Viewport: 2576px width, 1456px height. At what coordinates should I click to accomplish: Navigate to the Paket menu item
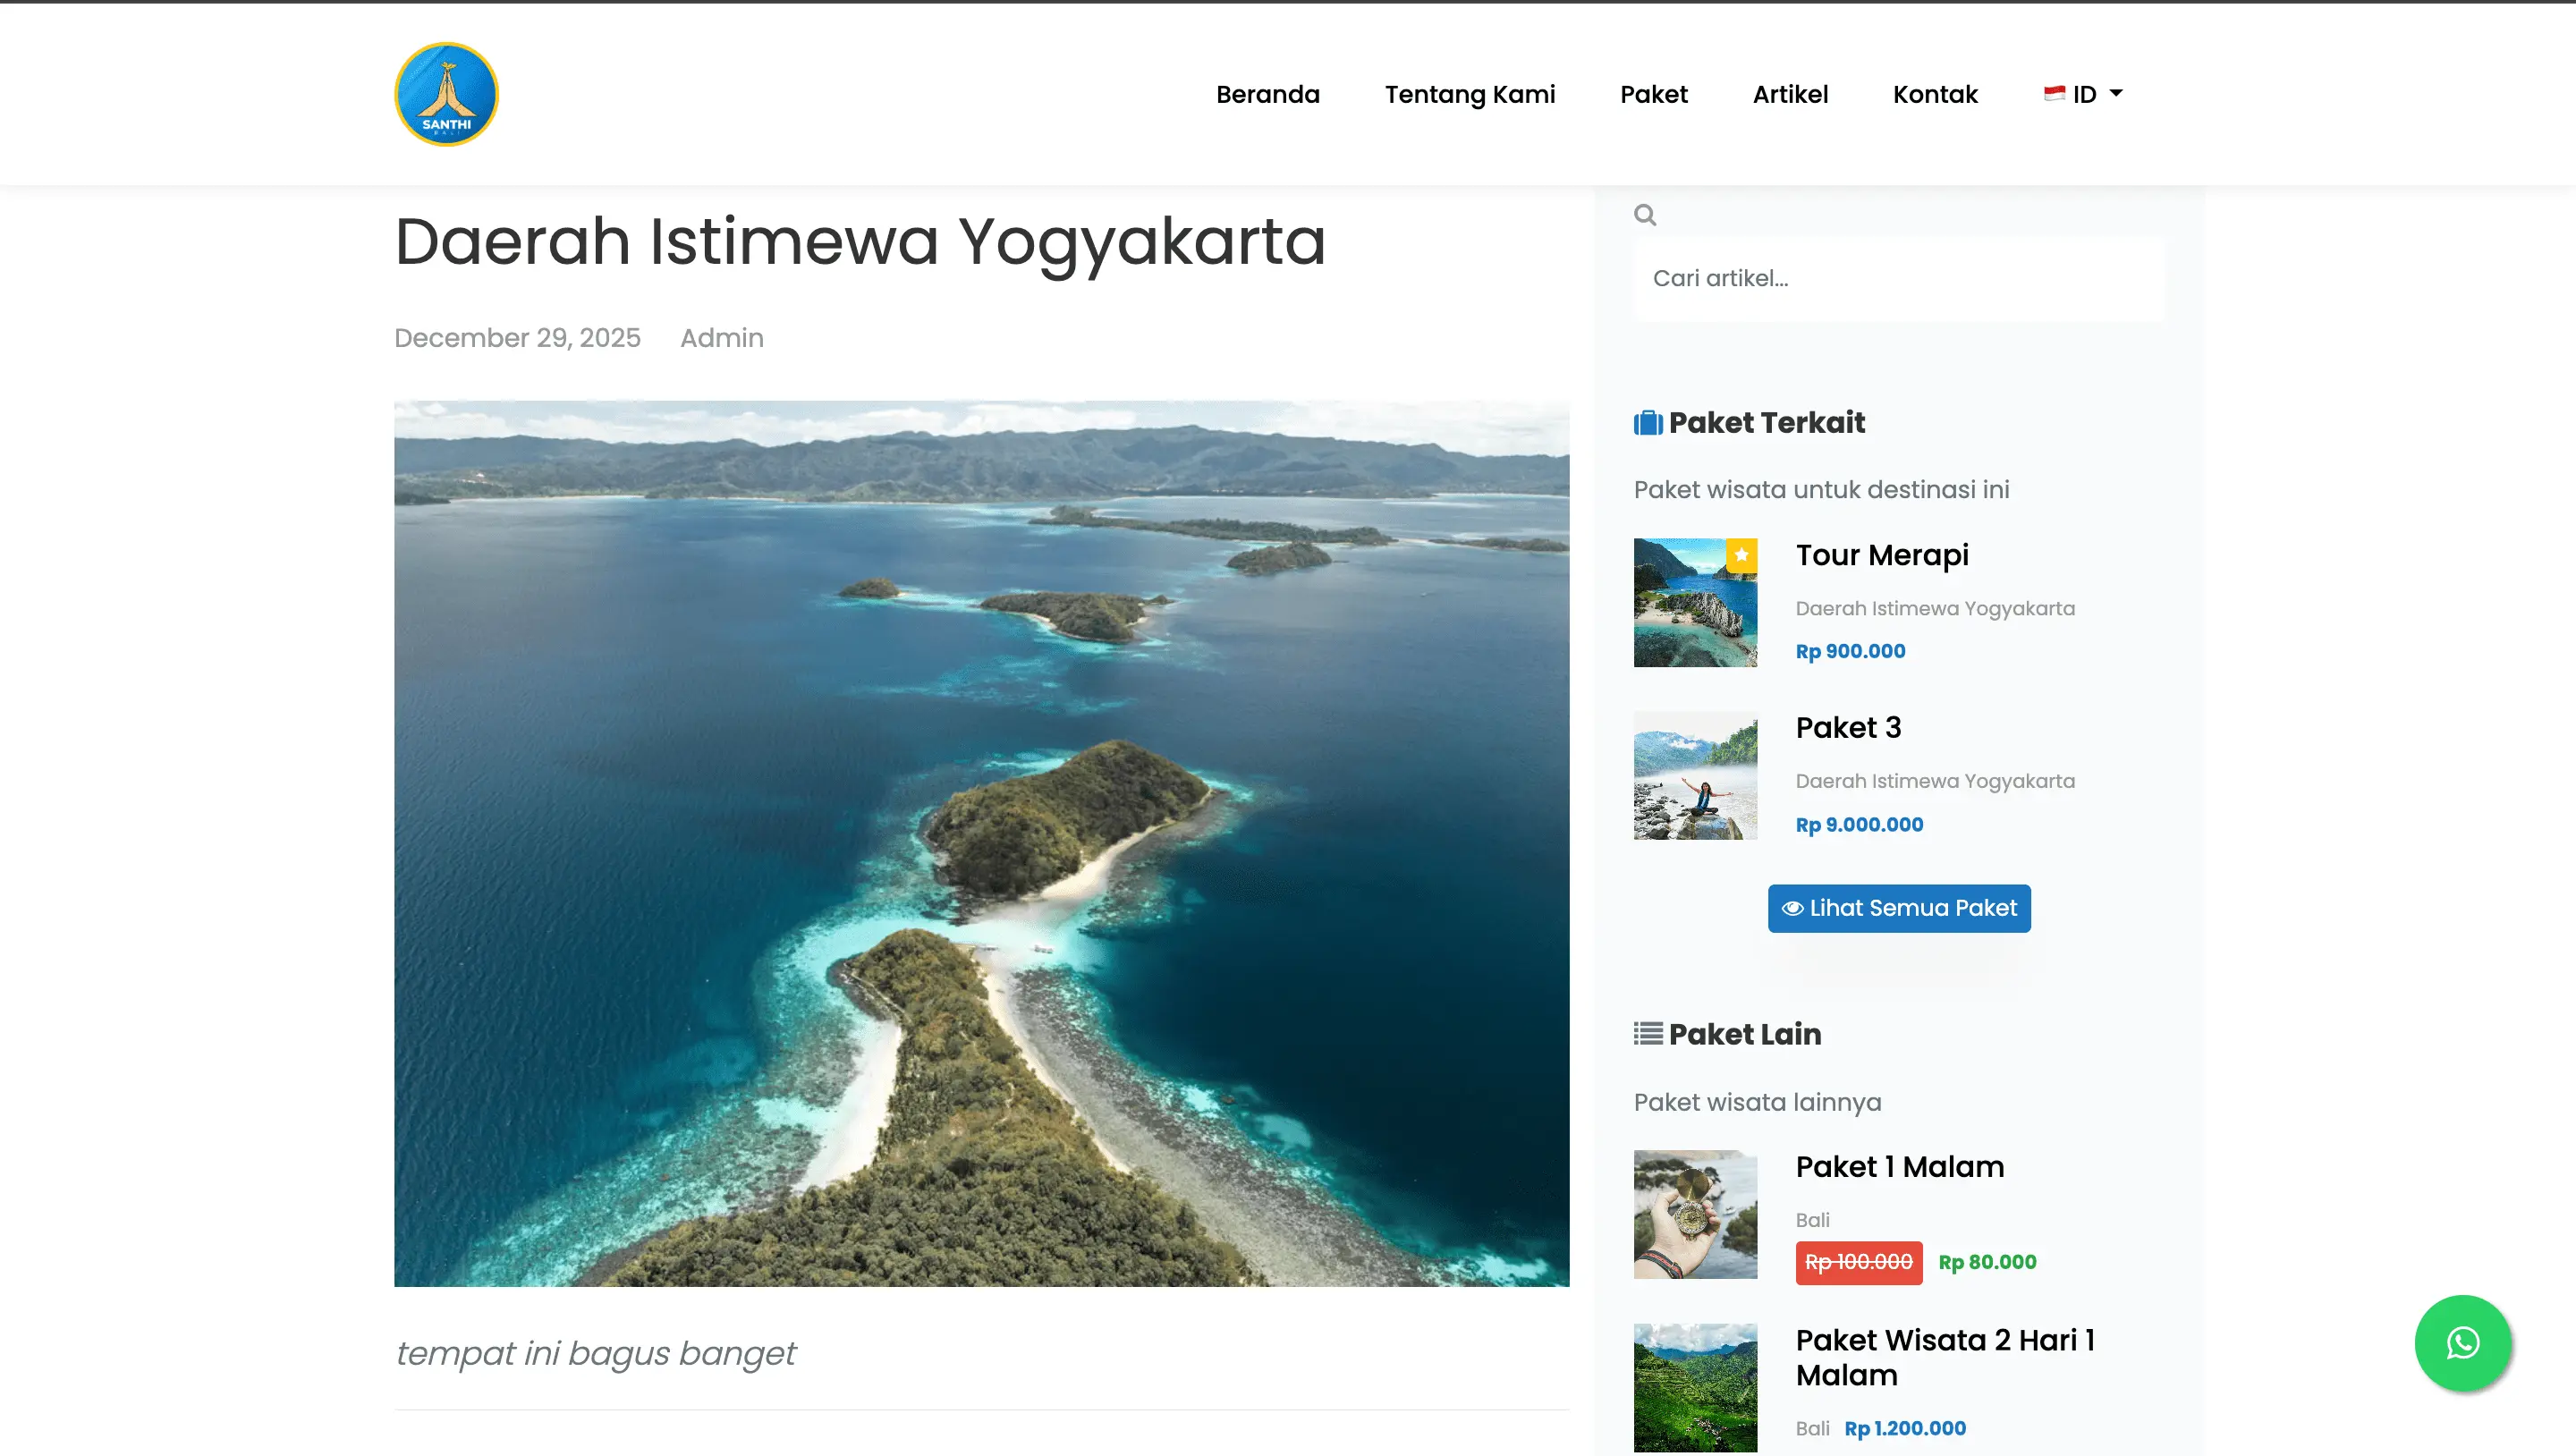tap(1653, 94)
